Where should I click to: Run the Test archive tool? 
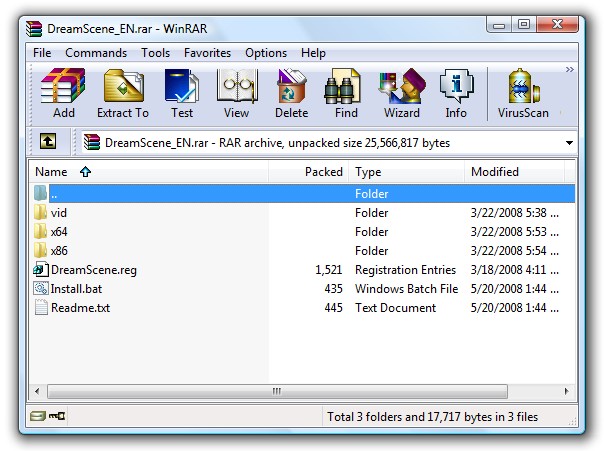coord(181,86)
